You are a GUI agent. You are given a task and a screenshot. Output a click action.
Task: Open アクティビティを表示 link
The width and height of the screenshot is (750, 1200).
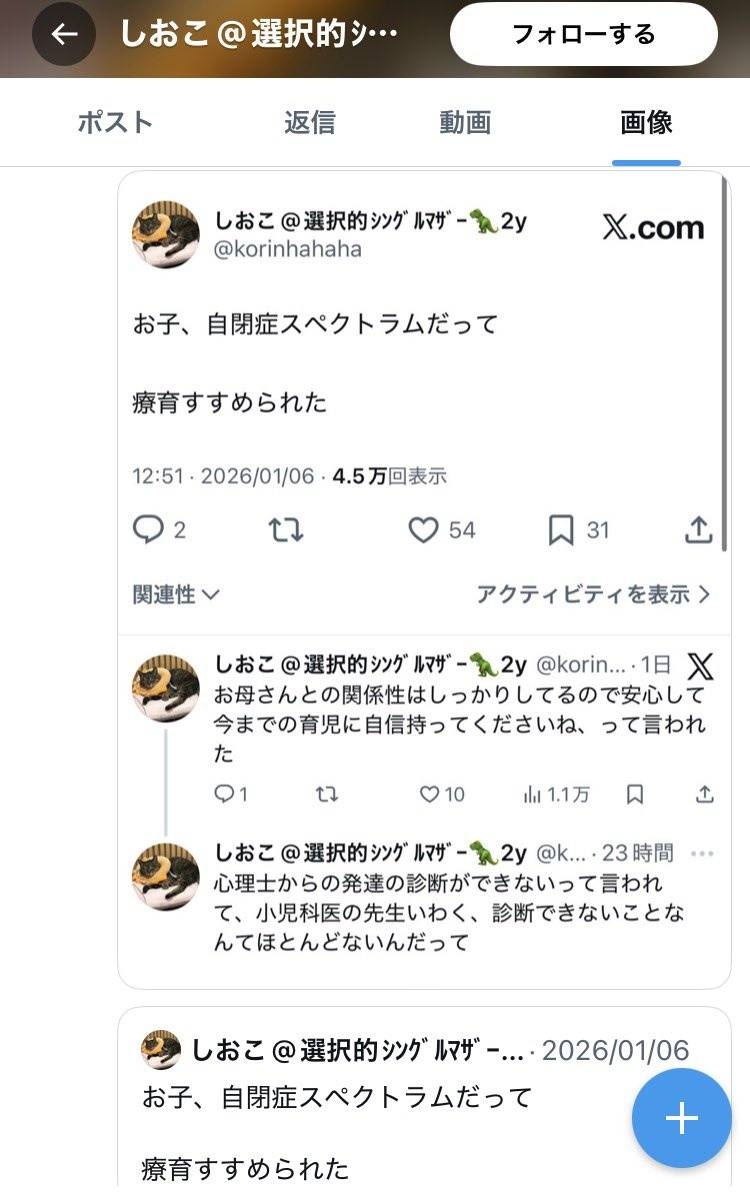point(593,594)
